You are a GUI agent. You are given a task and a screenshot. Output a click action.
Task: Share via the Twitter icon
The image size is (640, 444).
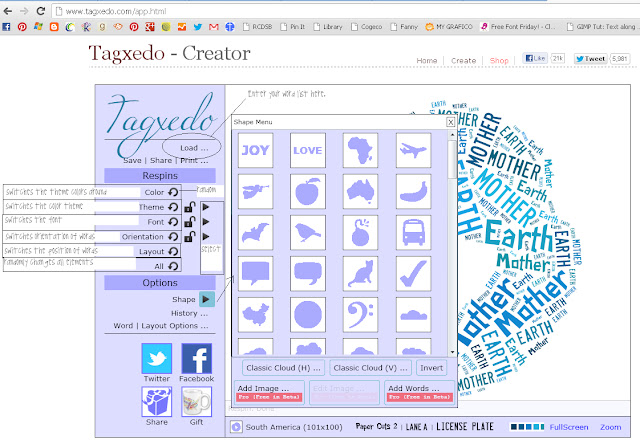click(x=157, y=358)
